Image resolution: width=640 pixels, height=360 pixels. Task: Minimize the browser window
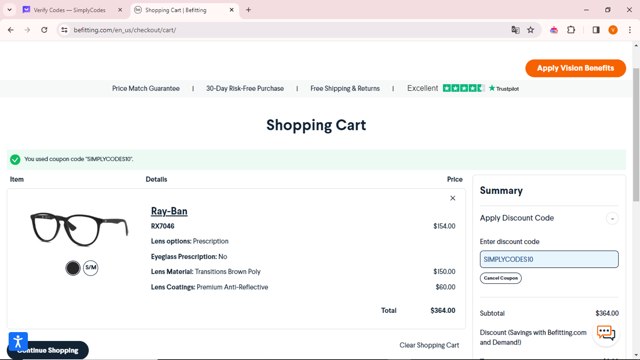pos(586,10)
